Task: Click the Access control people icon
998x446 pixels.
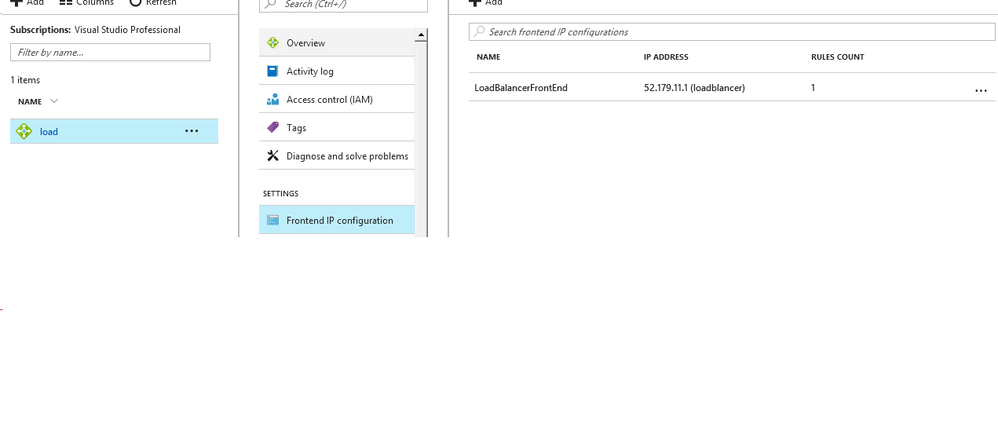Action: coord(273,99)
